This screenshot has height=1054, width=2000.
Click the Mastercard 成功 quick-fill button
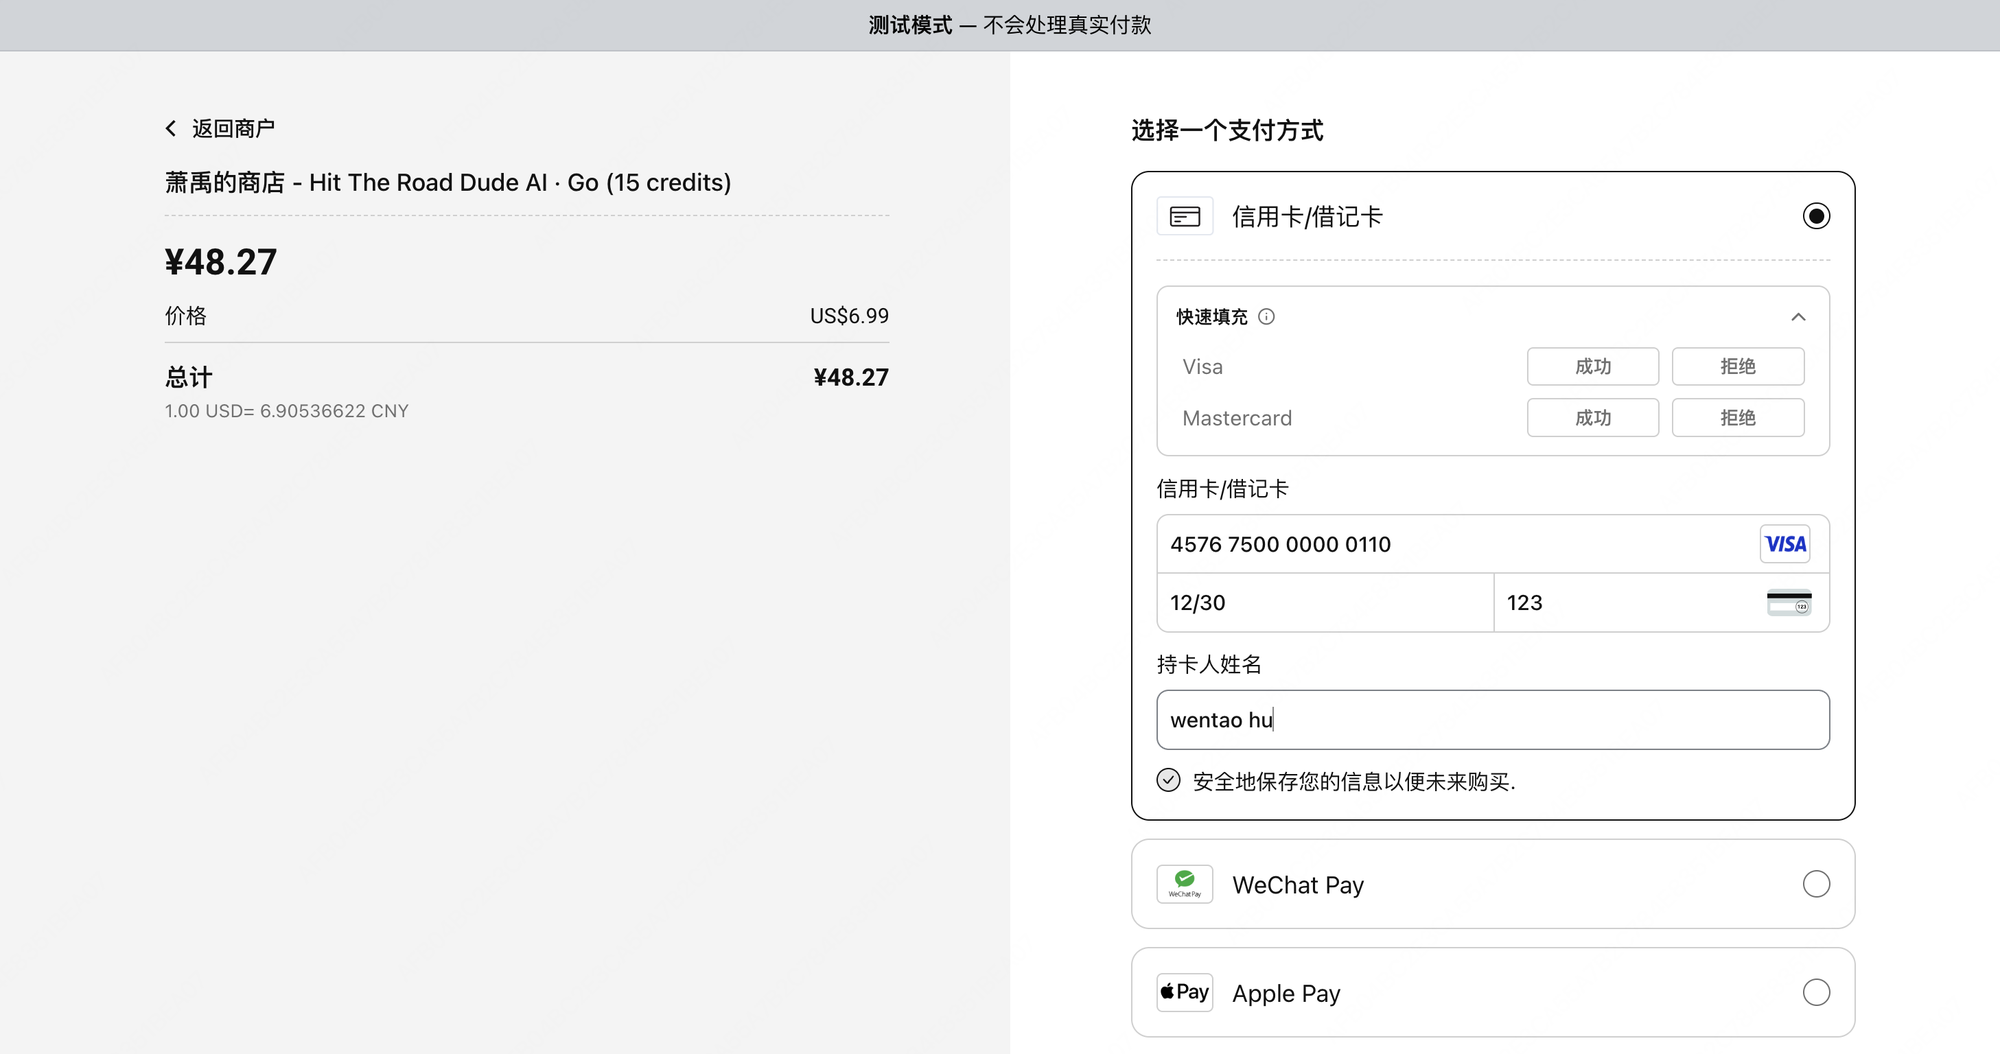(1593, 417)
